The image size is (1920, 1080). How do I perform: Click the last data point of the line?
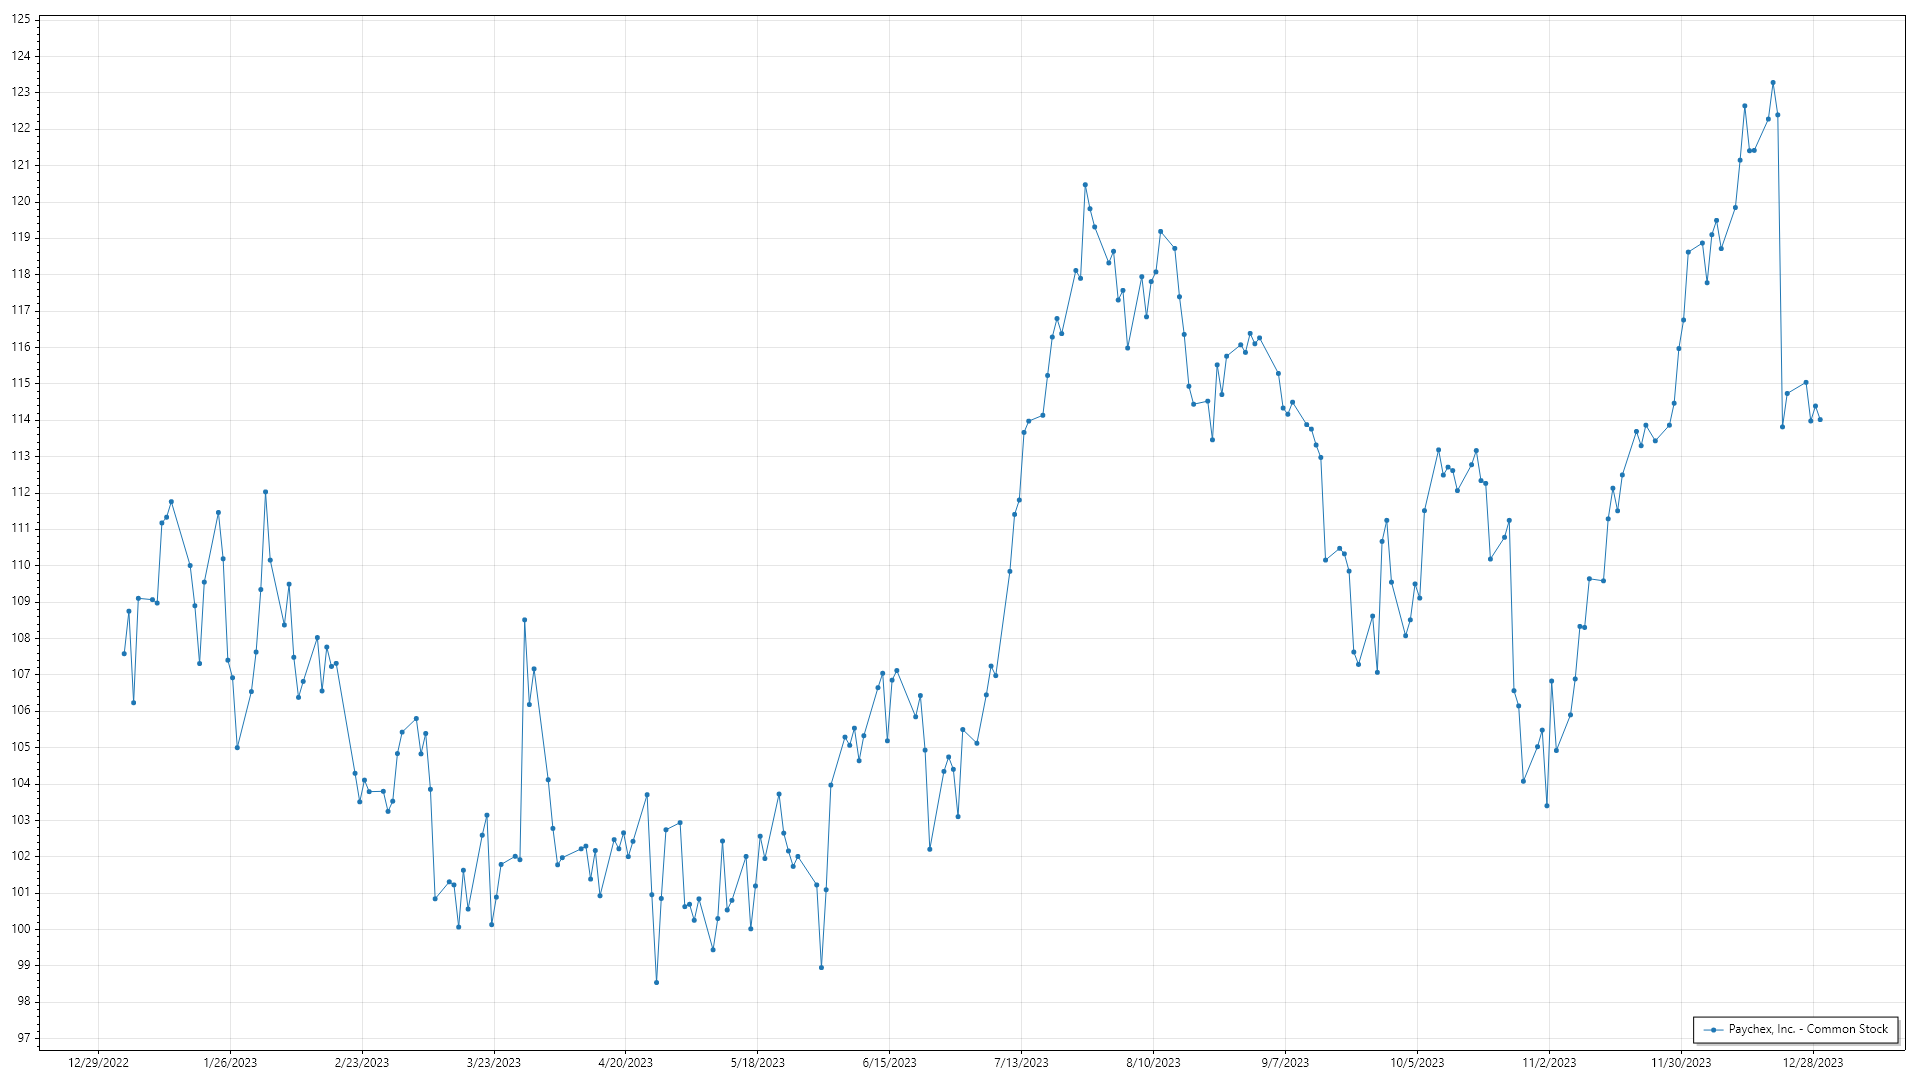tap(1820, 420)
